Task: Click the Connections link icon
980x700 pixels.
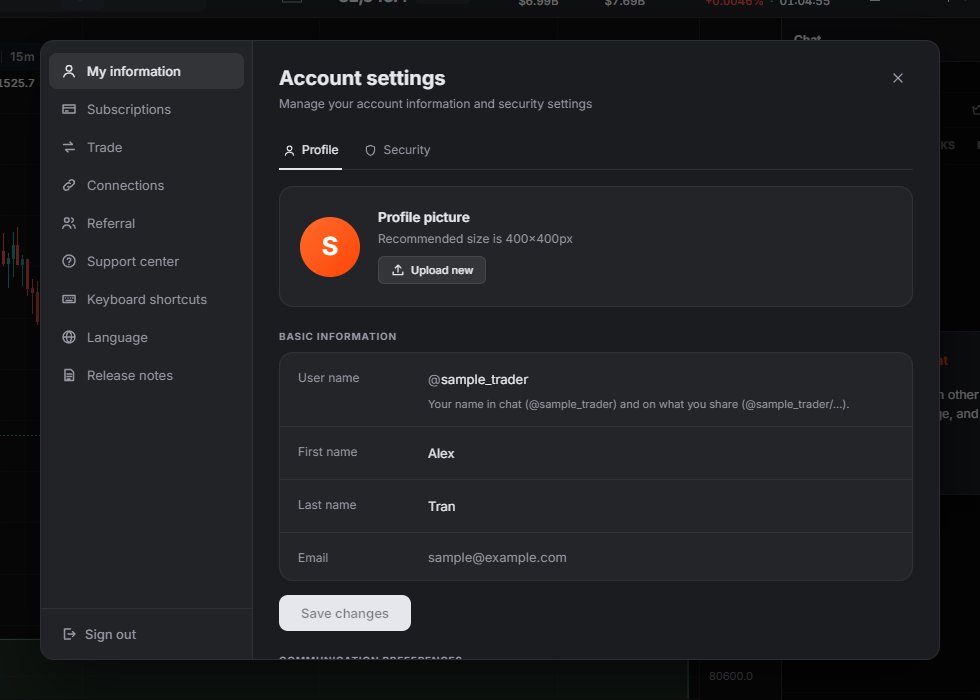Action: coord(69,185)
